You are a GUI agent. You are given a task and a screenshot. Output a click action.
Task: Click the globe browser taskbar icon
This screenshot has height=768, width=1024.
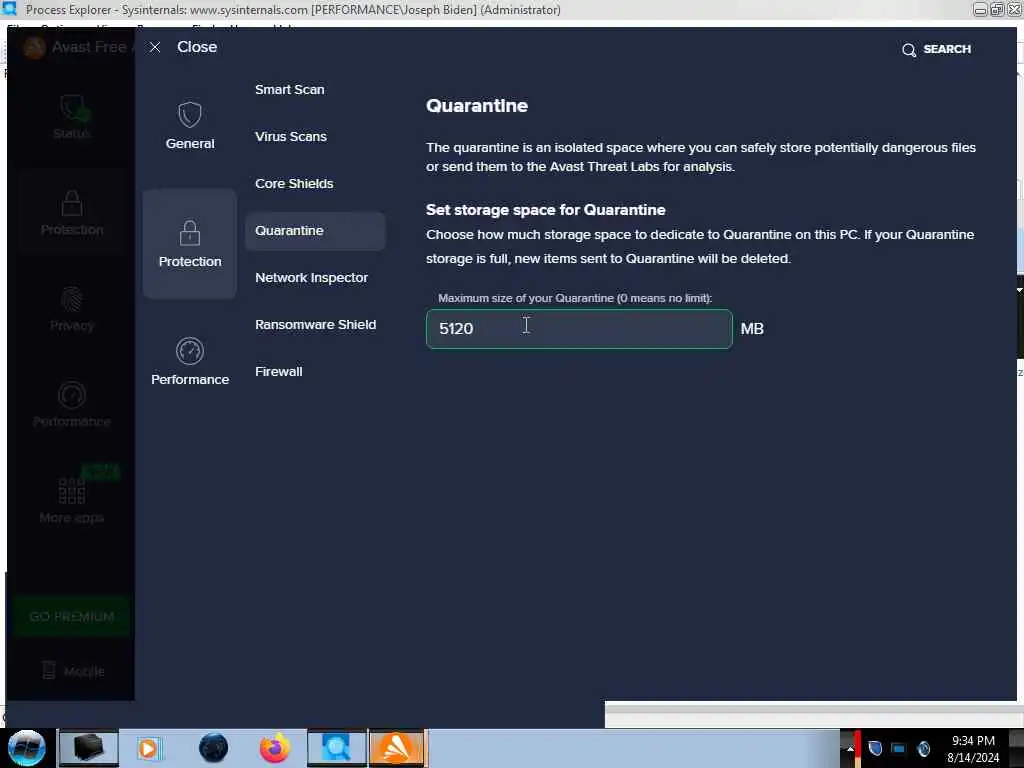(214, 748)
